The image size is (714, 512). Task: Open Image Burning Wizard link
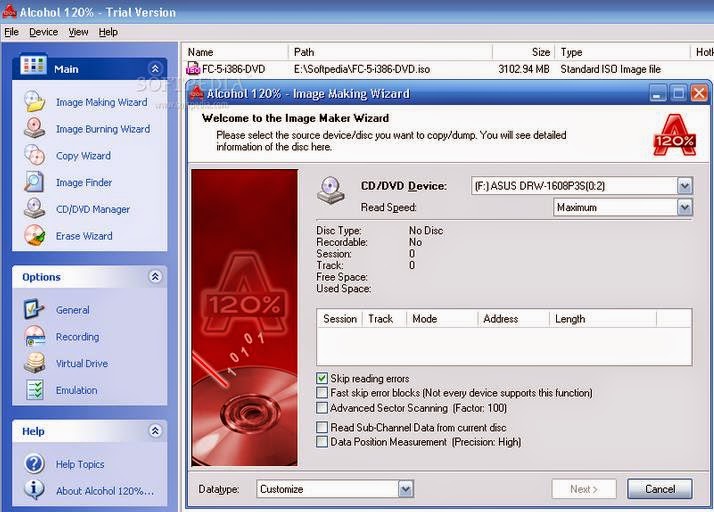click(x=103, y=129)
